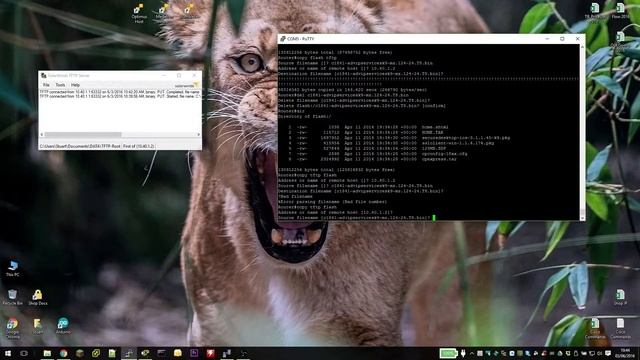Click the TFTP Server title bar icon
The image size is (640, 360).
click(44, 76)
